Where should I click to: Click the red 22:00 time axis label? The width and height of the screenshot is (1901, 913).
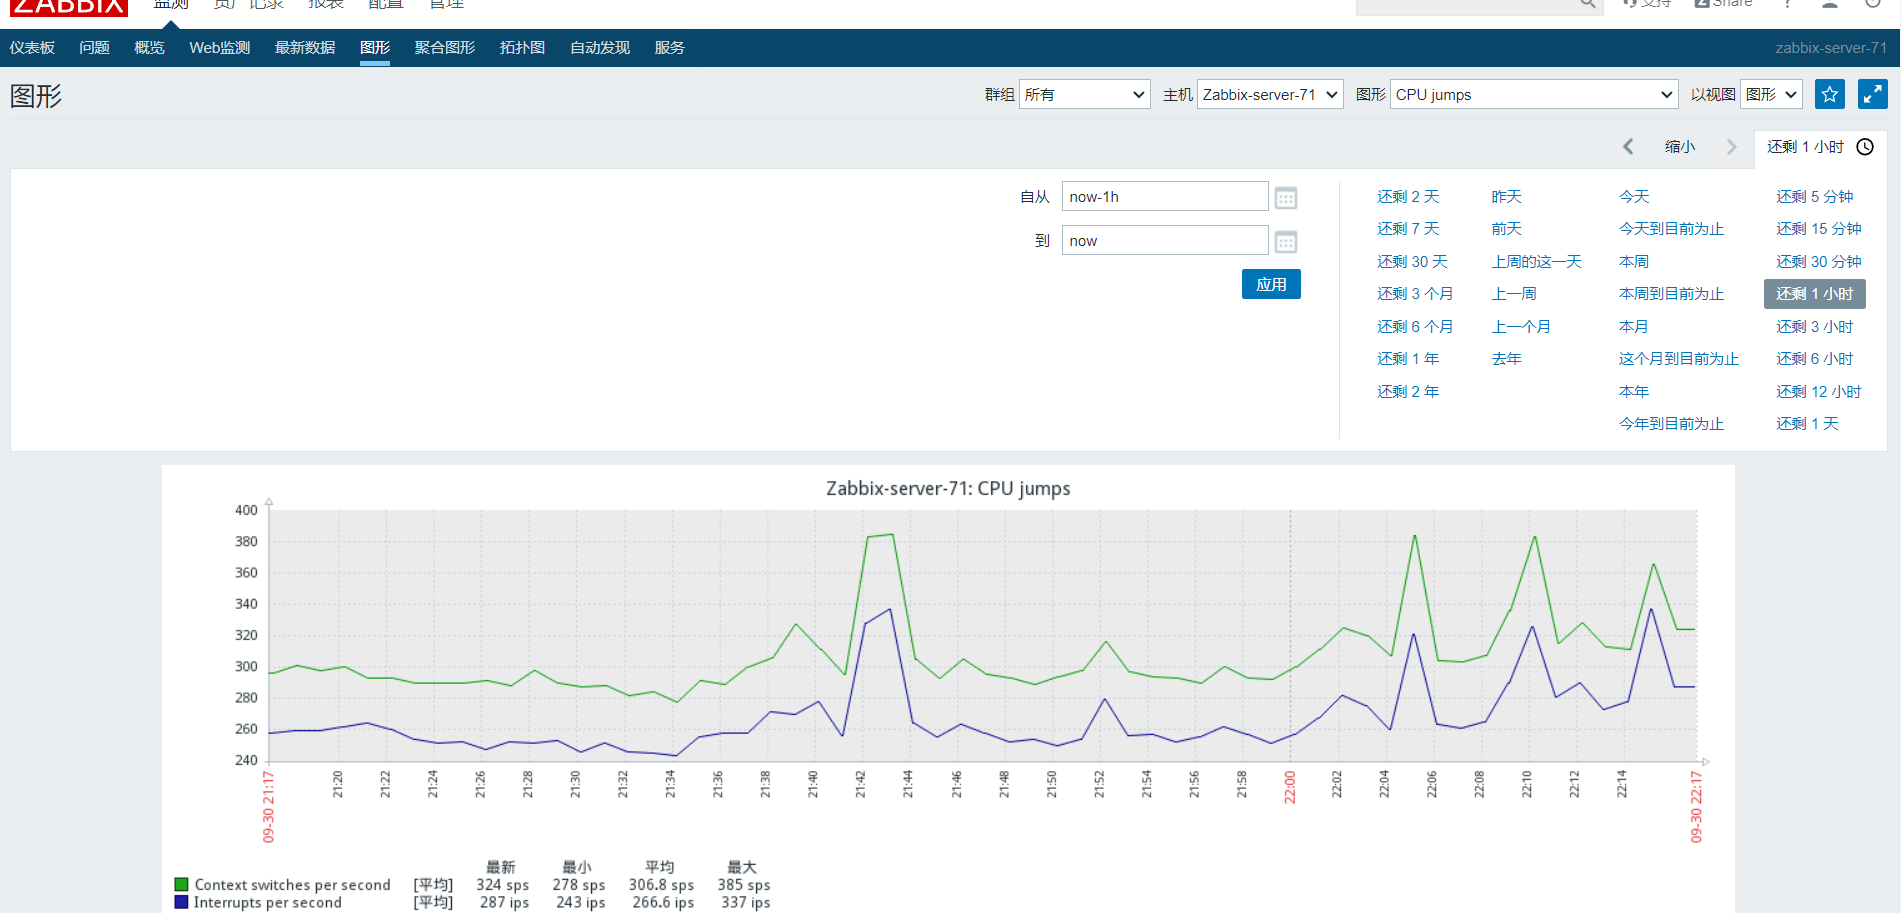[x=1290, y=787]
